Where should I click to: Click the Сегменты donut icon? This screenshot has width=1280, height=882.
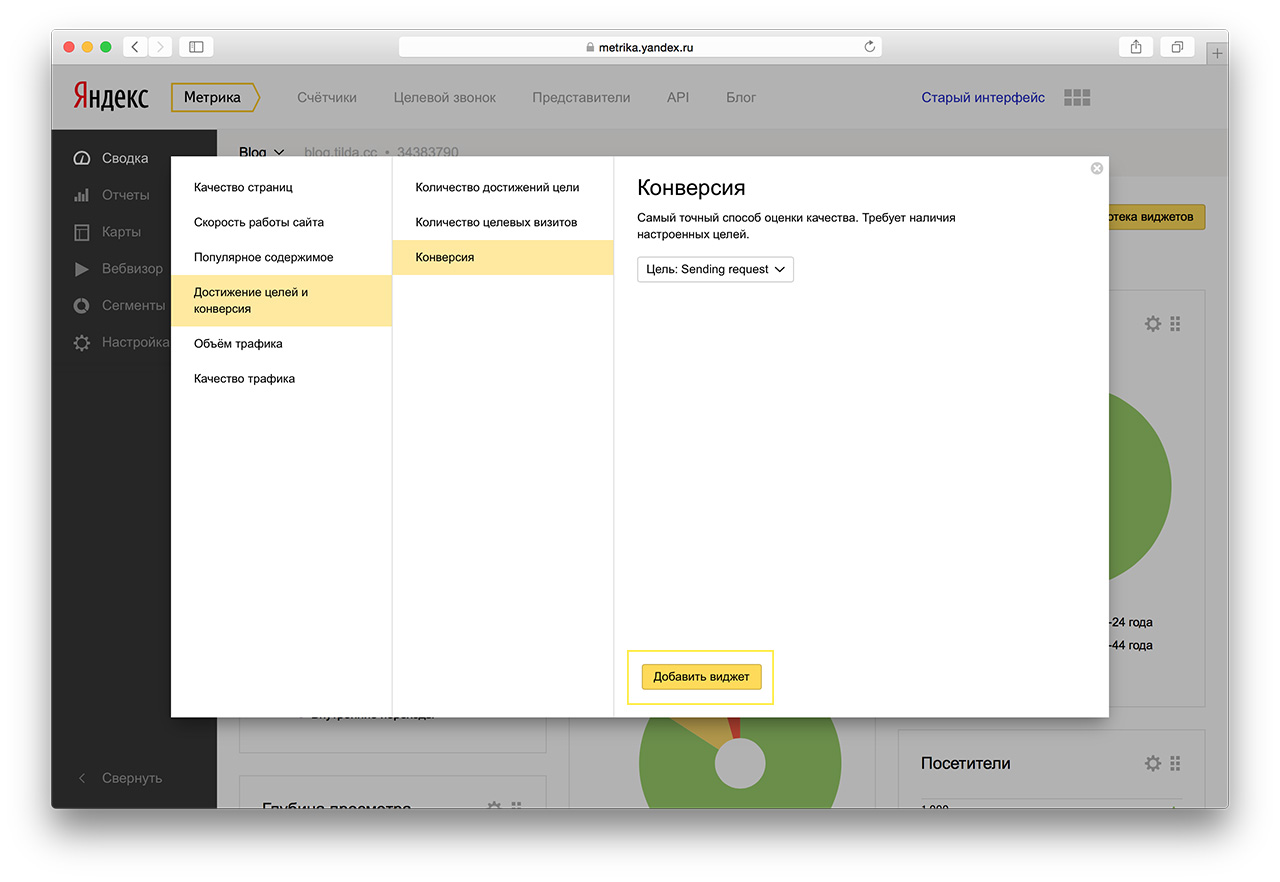[x=82, y=305]
